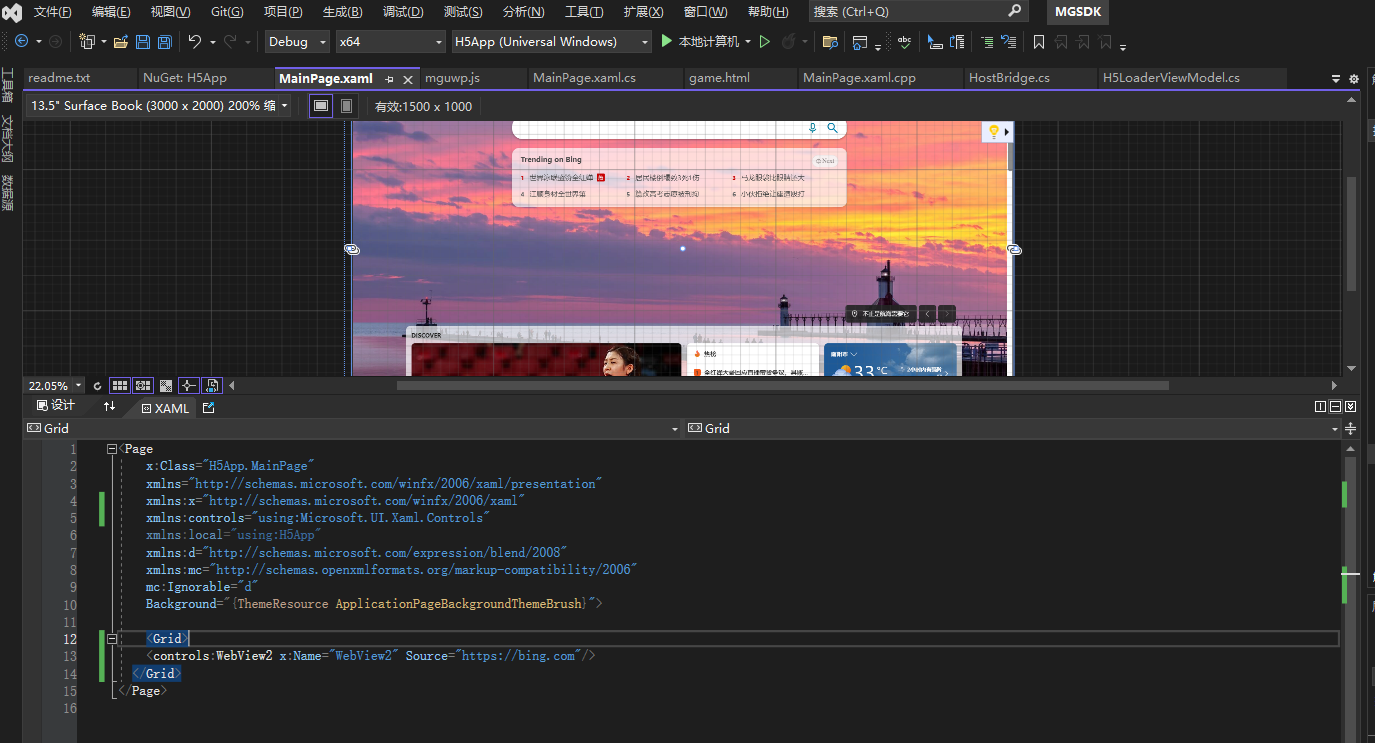1375x743 pixels.
Task: Expand the Surface Book device dropdown
Action: point(158,106)
